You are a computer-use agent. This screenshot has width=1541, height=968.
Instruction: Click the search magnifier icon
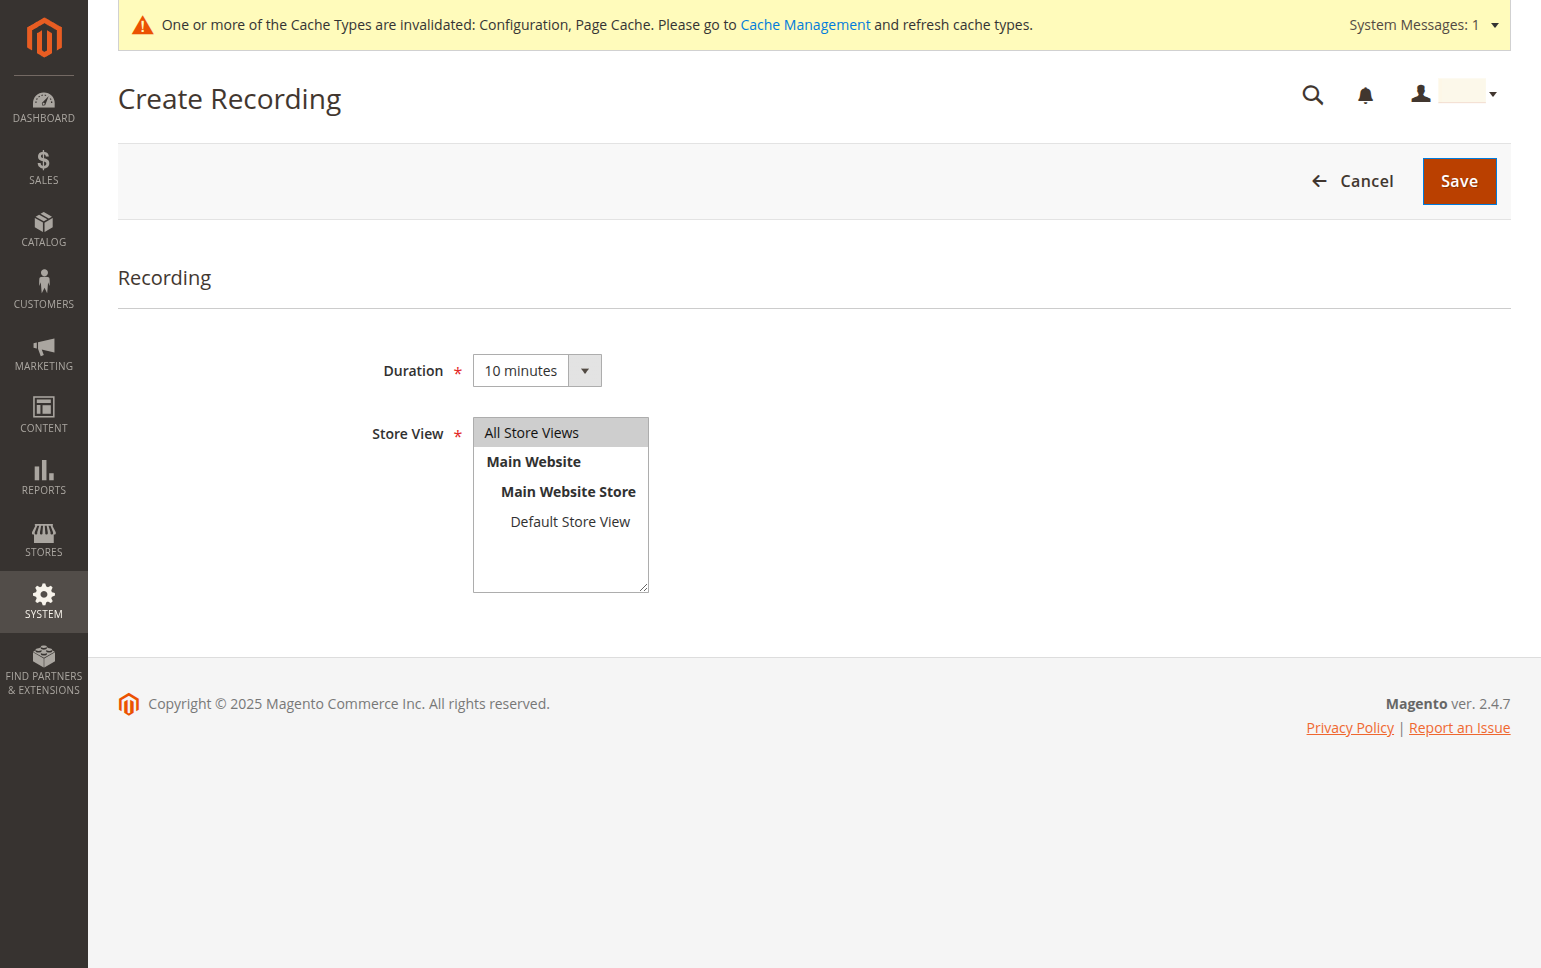(1313, 95)
